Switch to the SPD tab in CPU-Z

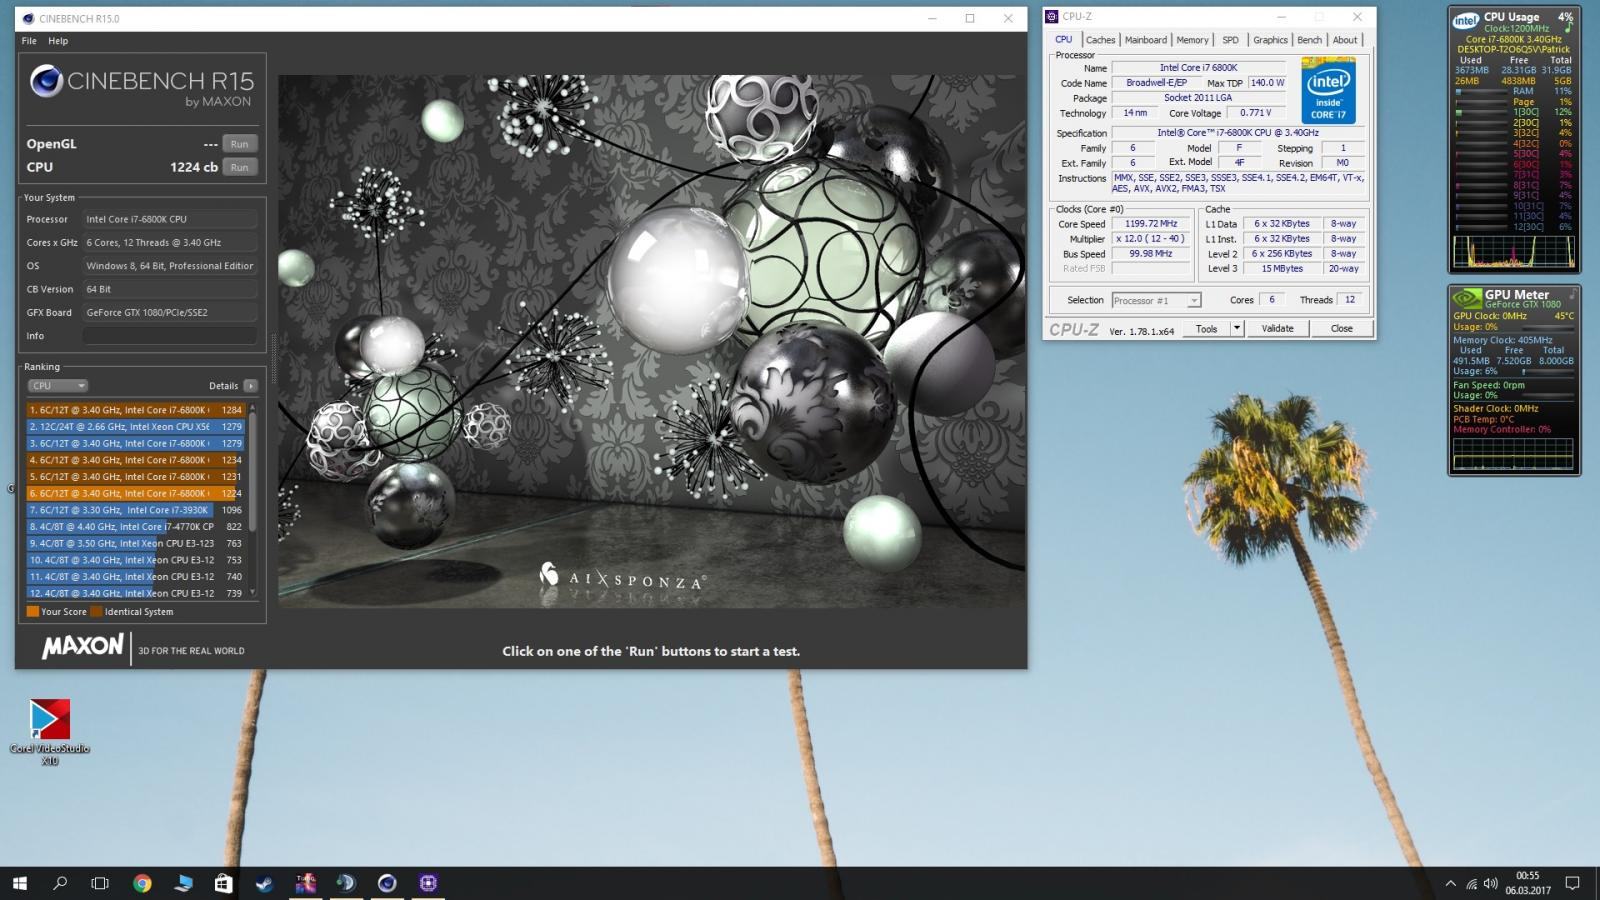click(x=1231, y=40)
